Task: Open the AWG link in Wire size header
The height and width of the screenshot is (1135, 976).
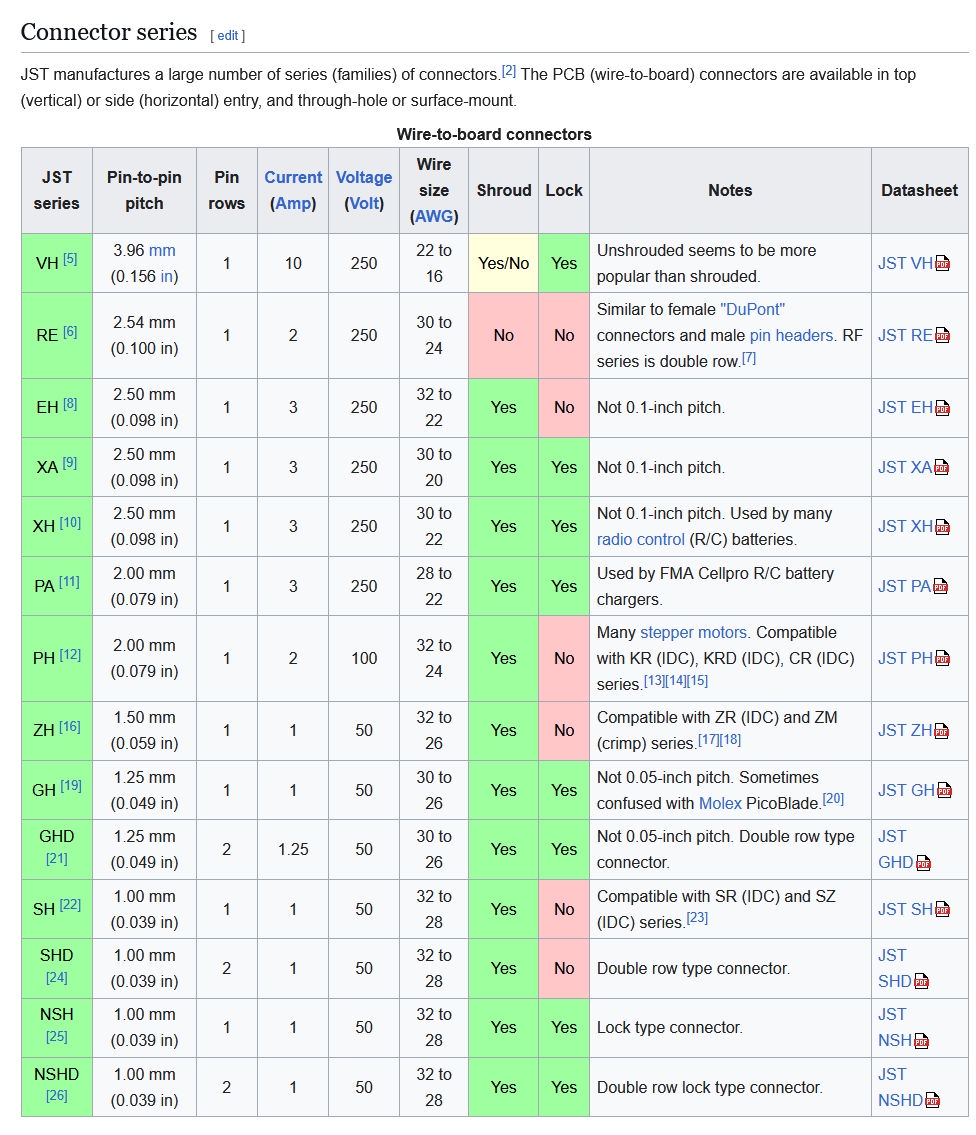Action: (x=434, y=216)
